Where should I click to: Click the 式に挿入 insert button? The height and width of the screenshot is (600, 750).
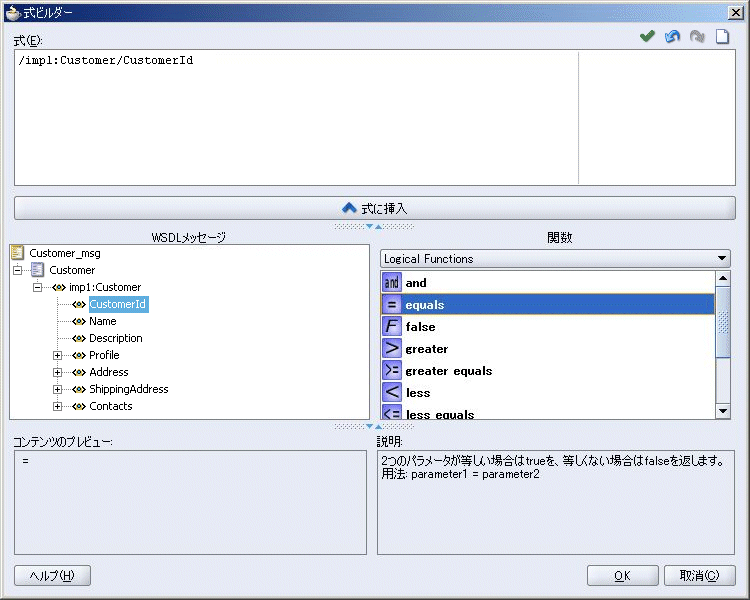(x=375, y=208)
